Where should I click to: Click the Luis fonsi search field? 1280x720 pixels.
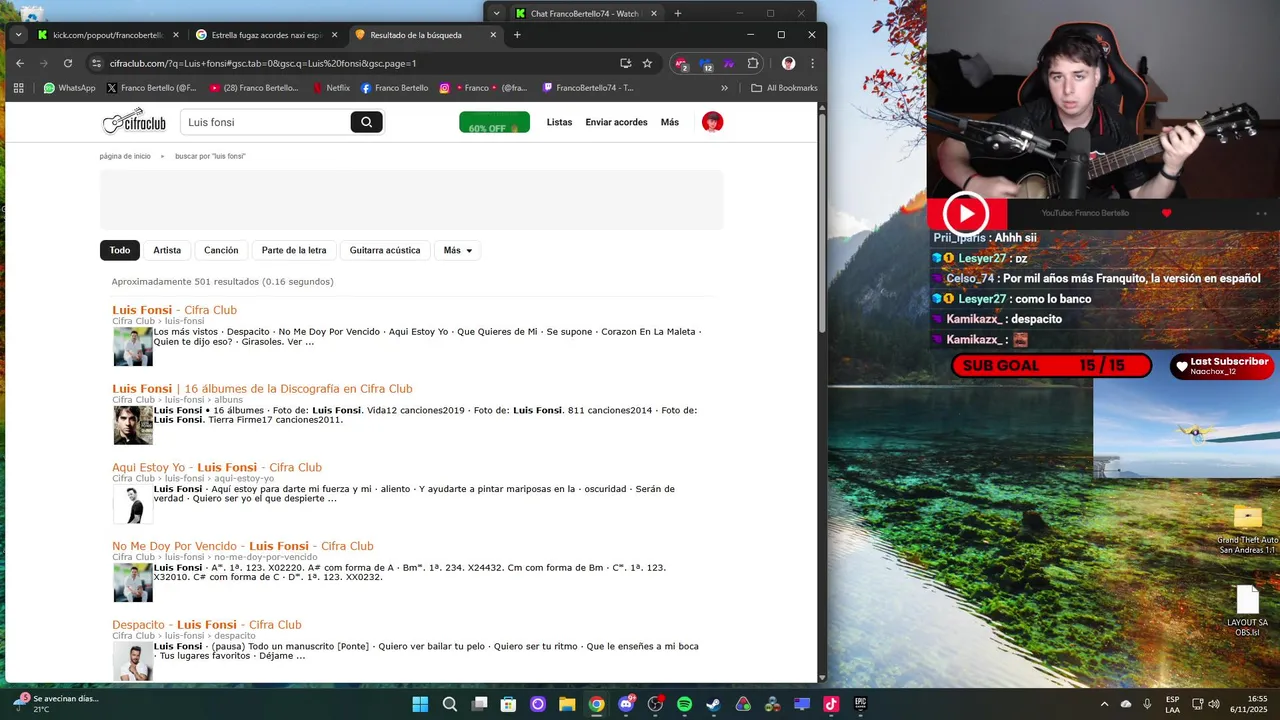pyautogui.click(x=265, y=122)
